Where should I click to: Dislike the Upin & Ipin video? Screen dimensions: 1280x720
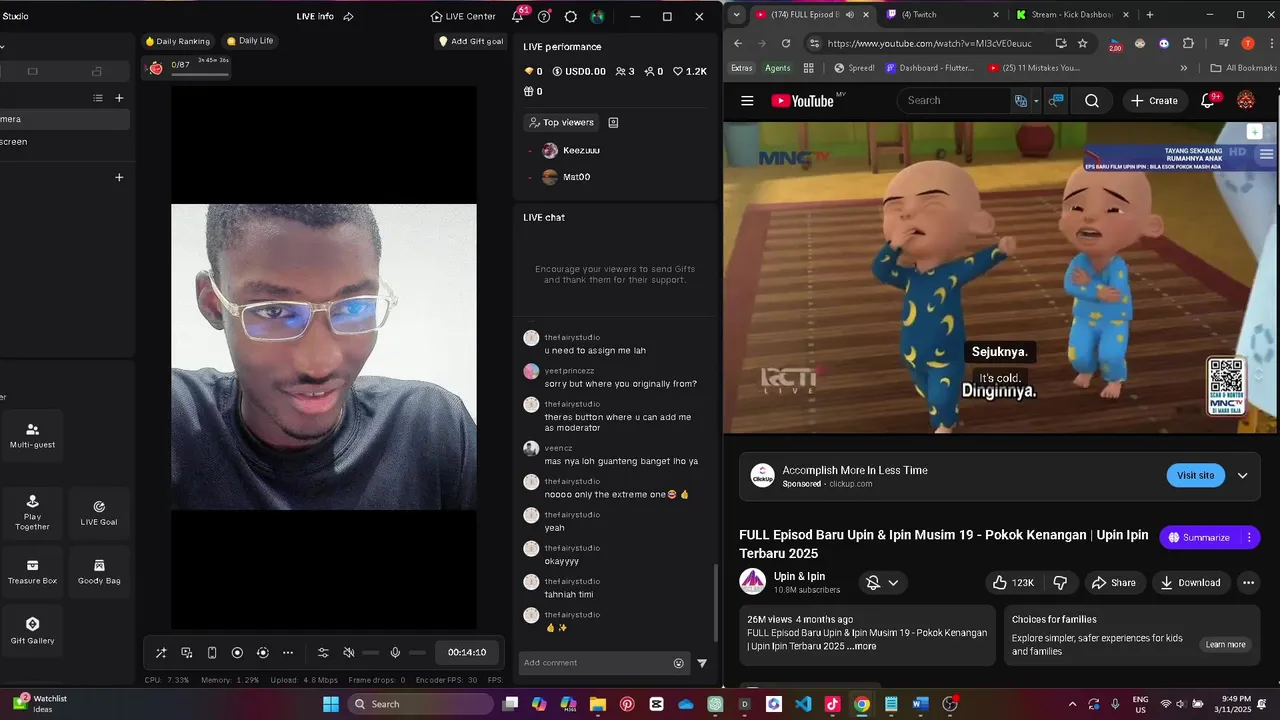click(1060, 582)
